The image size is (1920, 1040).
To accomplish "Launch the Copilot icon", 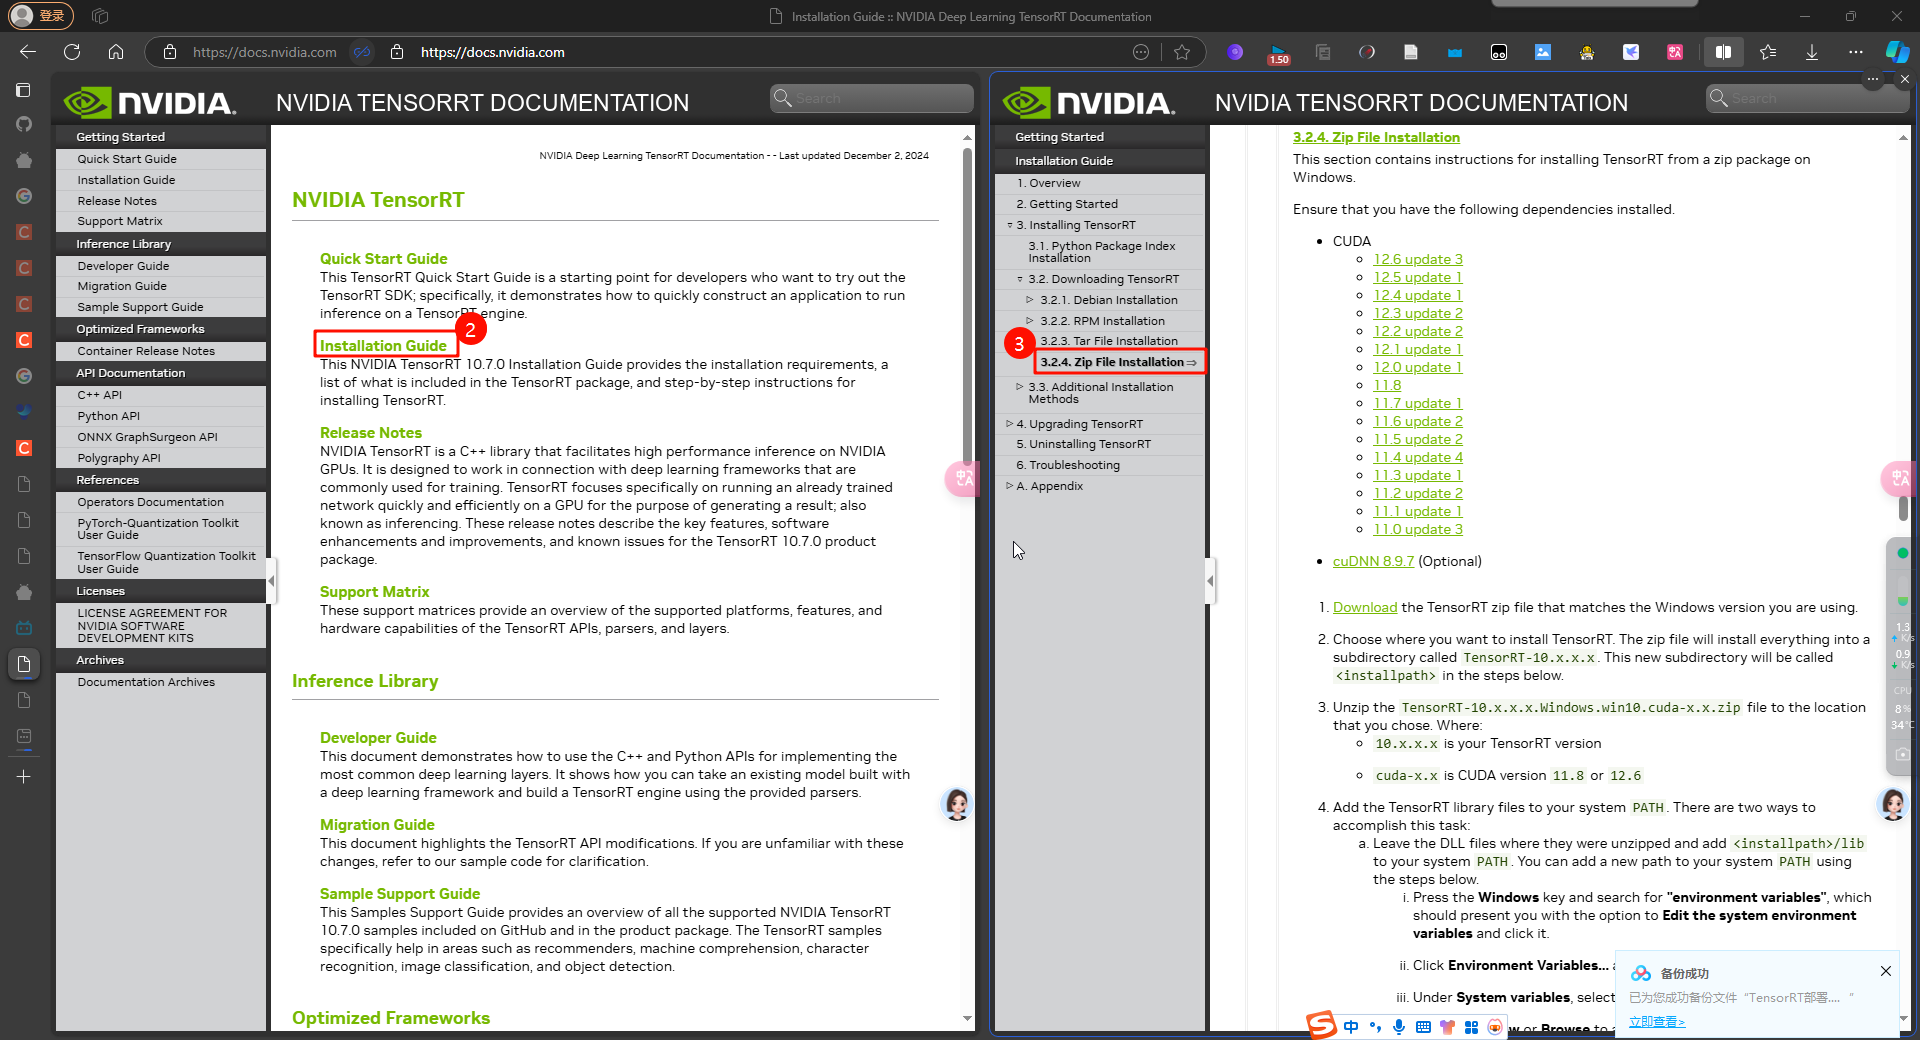I will point(1897,52).
